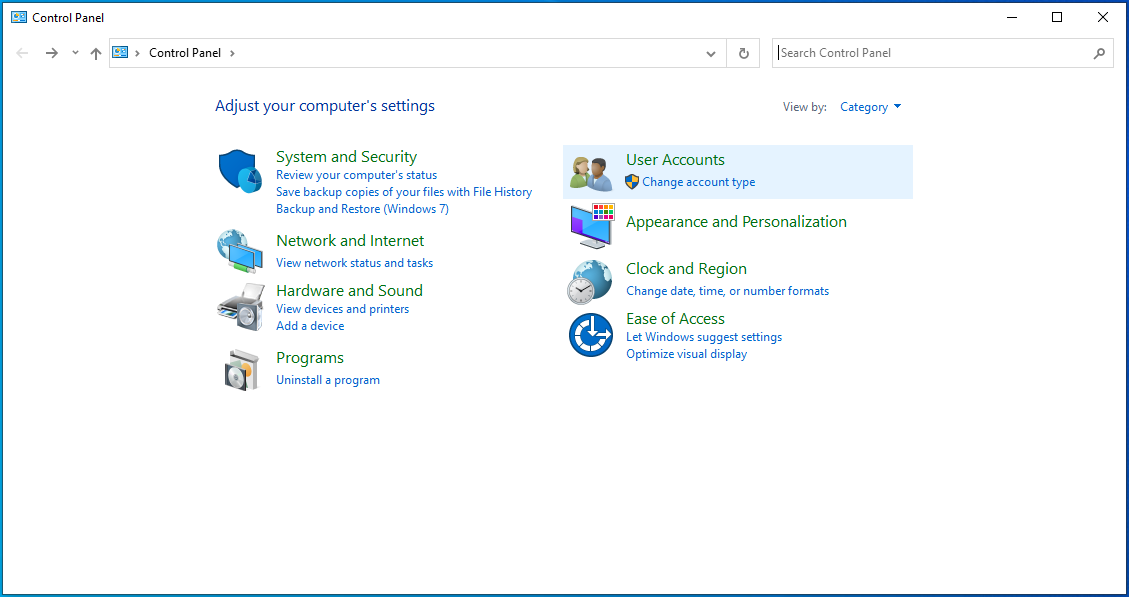Expand the recent locations arrow
Viewport: 1129px width, 597px height.
(75, 53)
